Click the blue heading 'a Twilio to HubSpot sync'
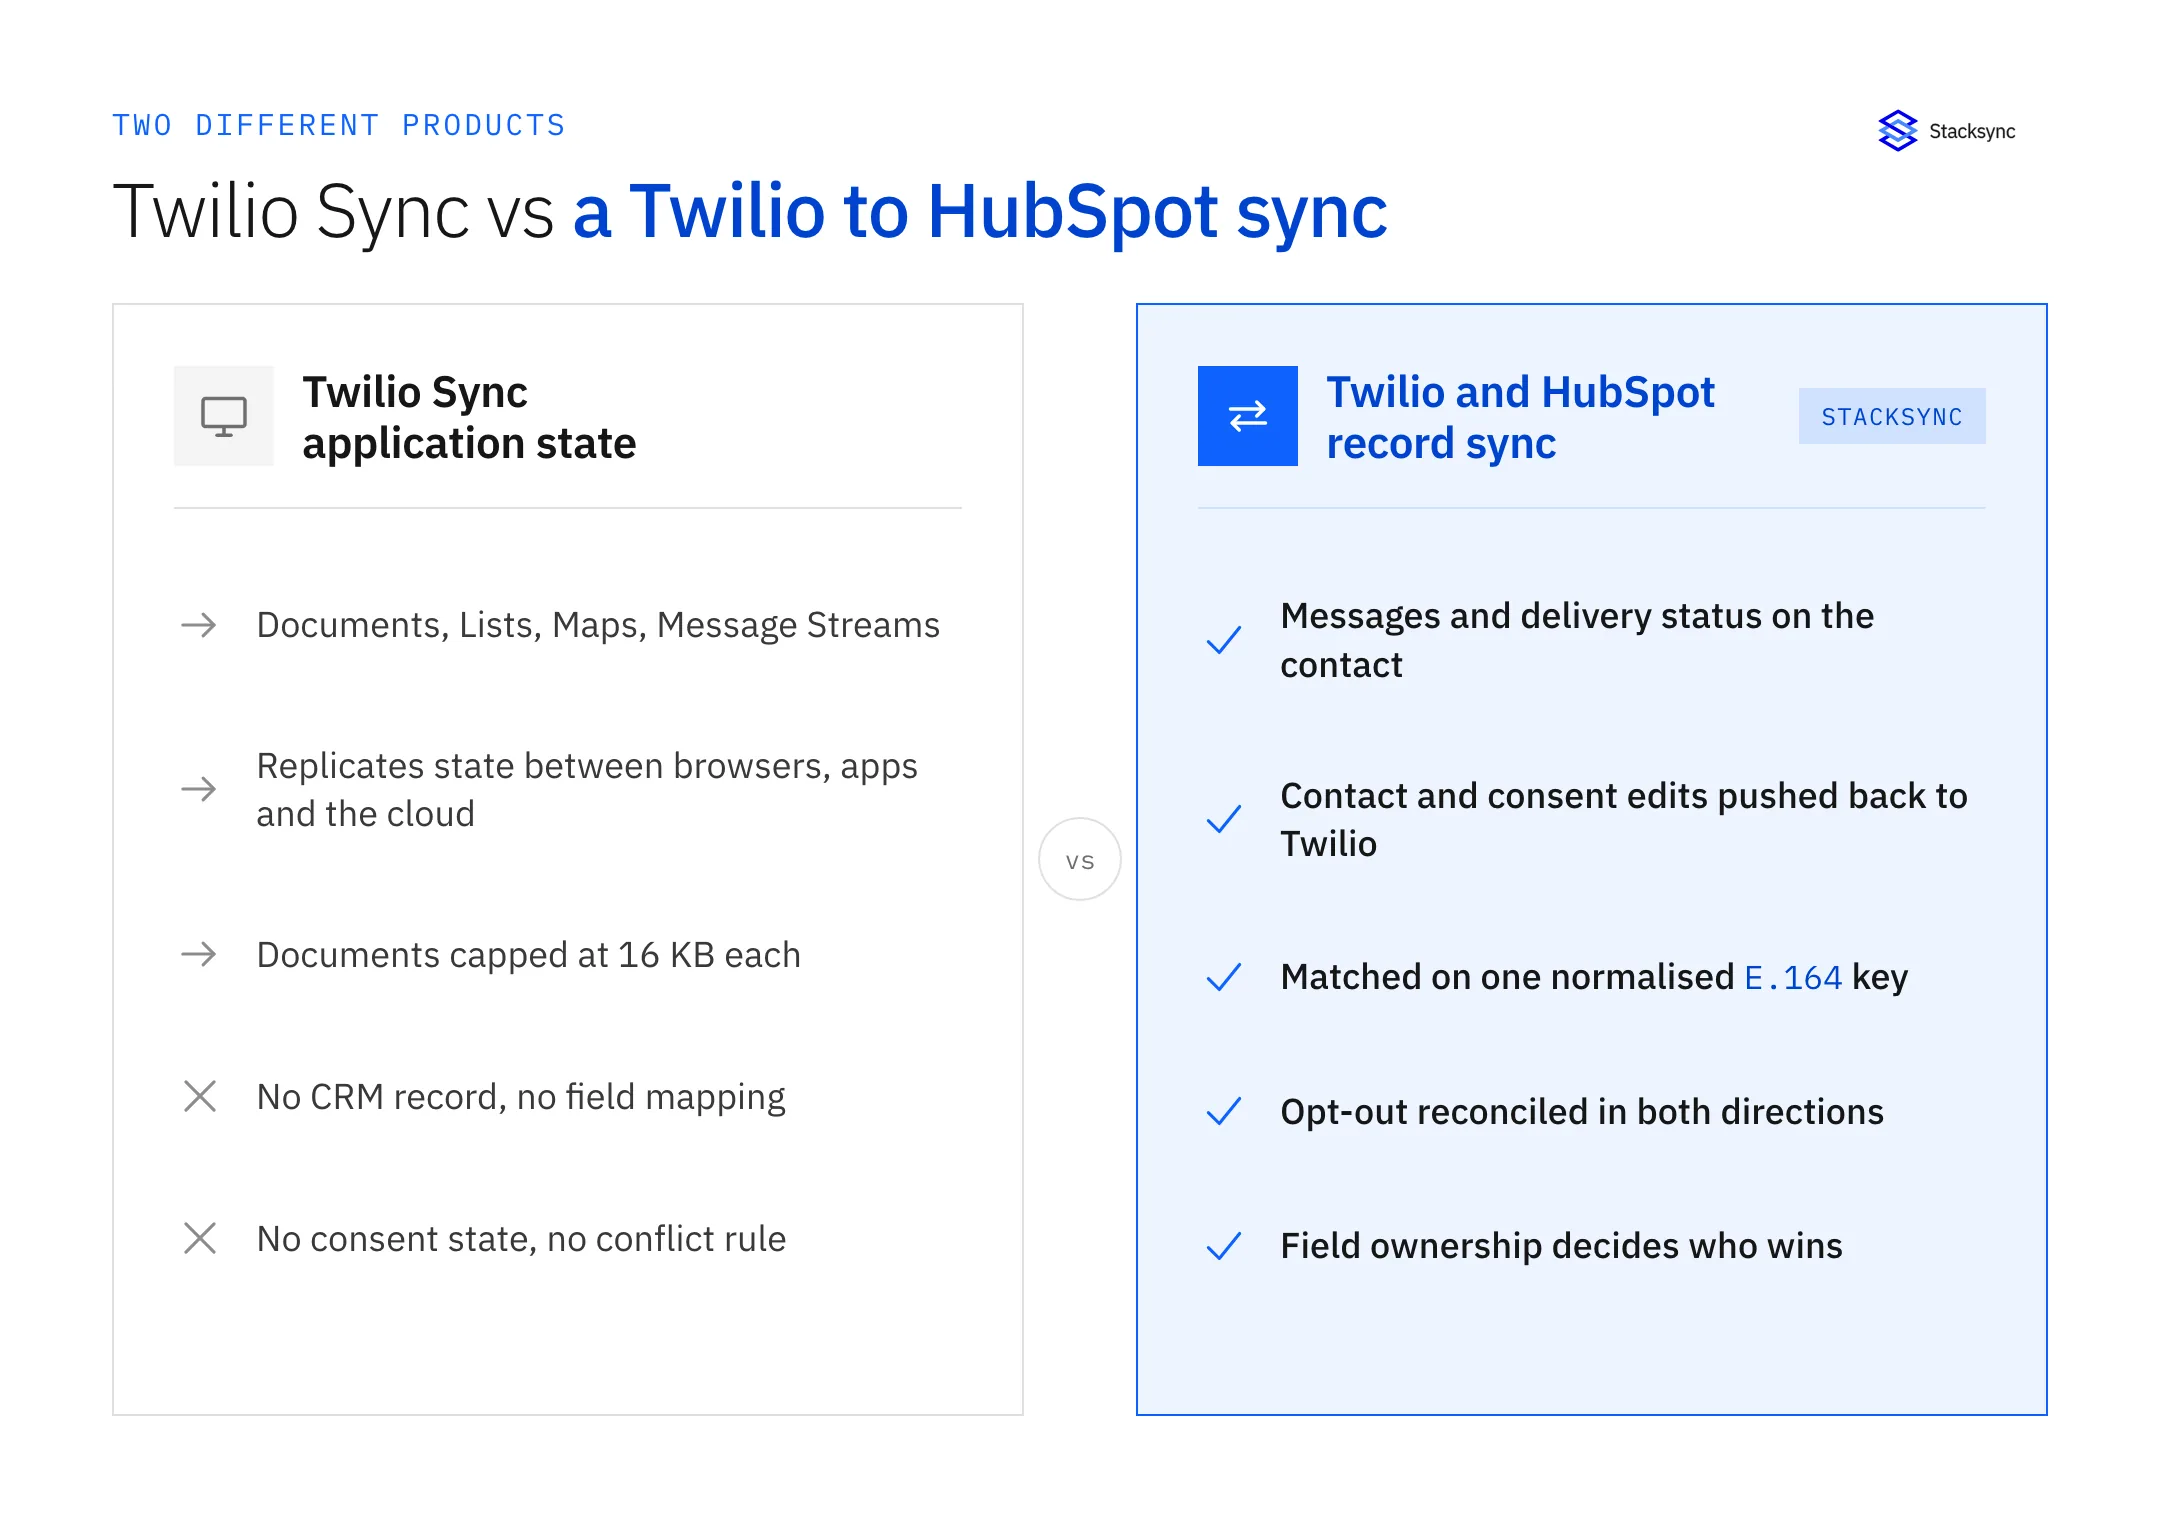2160x1520 pixels. click(x=980, y=212)
